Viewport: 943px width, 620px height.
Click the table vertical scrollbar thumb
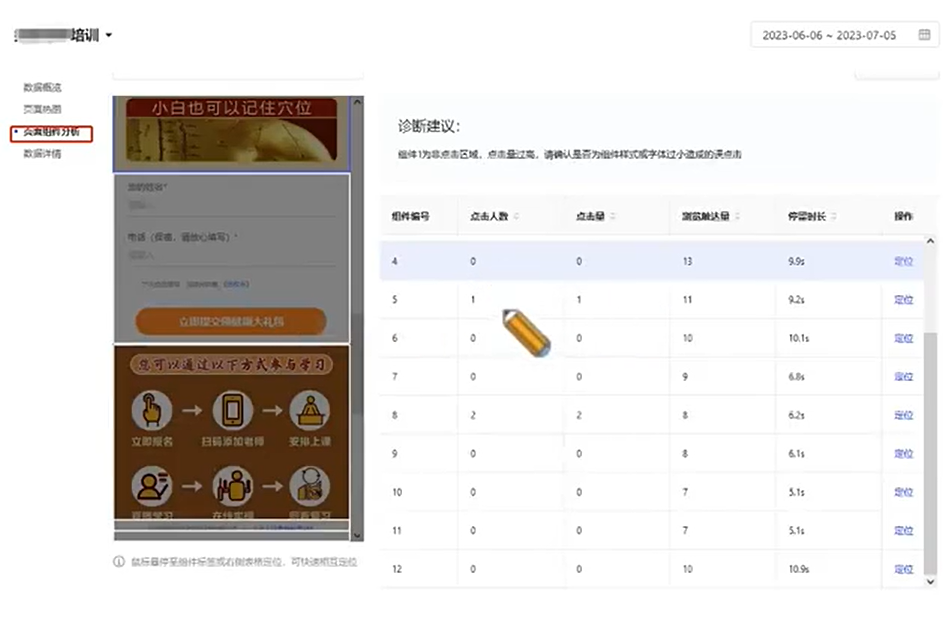tap(930, 452)
